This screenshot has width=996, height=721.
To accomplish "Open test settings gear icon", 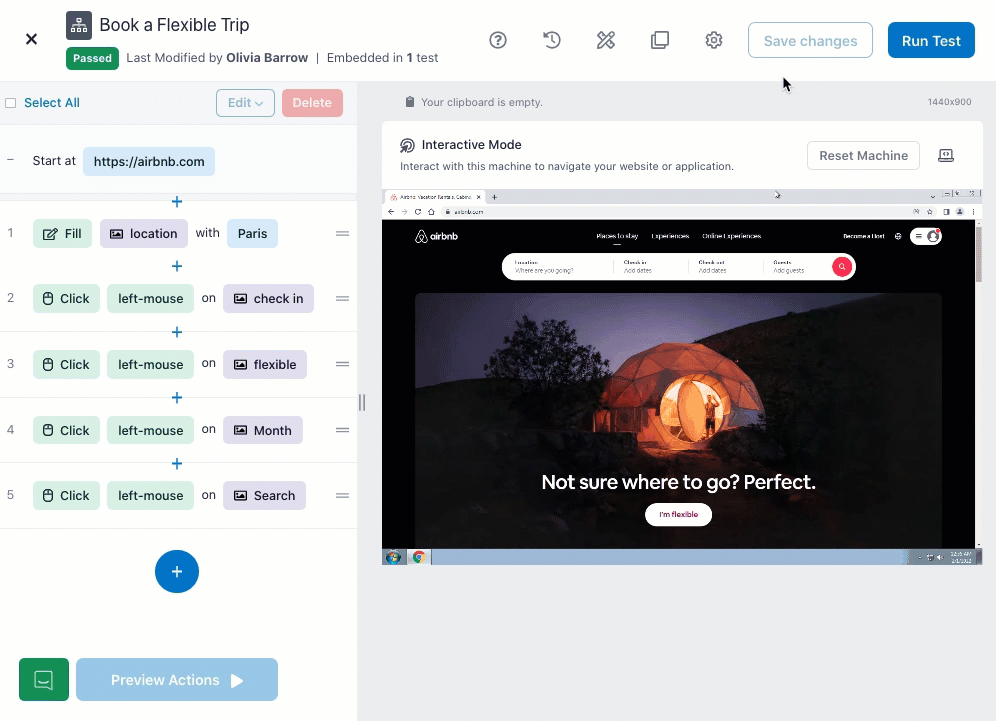I will (714, 41).
